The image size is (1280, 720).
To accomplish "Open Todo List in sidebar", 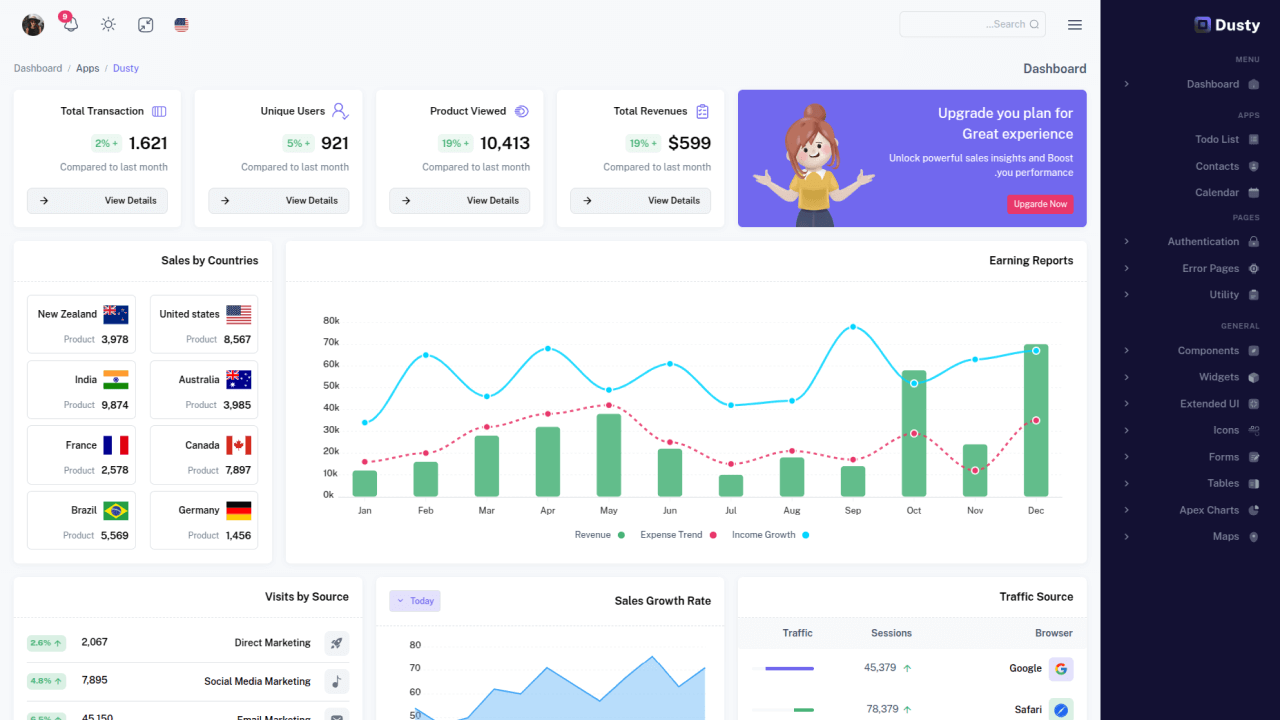I will (1217, 139).
